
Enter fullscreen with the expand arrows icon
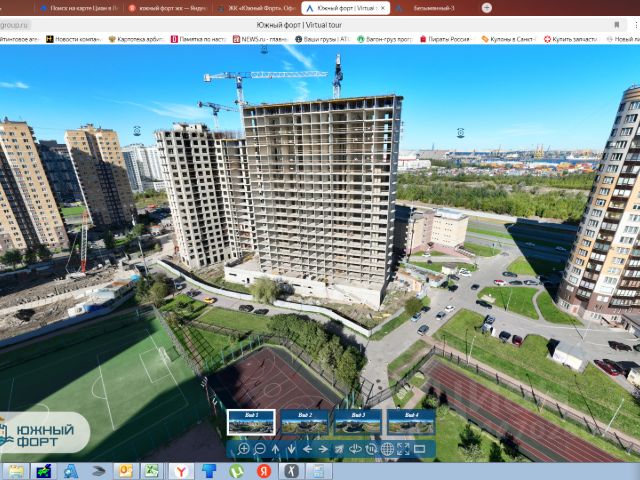(x=403, y=449)
